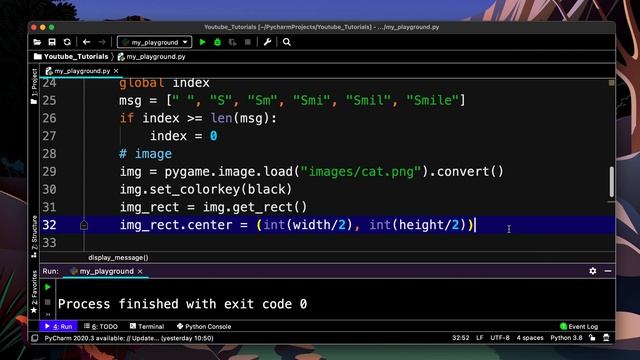The width and height of the screenshot is (640, 360).
Task: Open the 6: TODO tool window
Action: point(101,327)
